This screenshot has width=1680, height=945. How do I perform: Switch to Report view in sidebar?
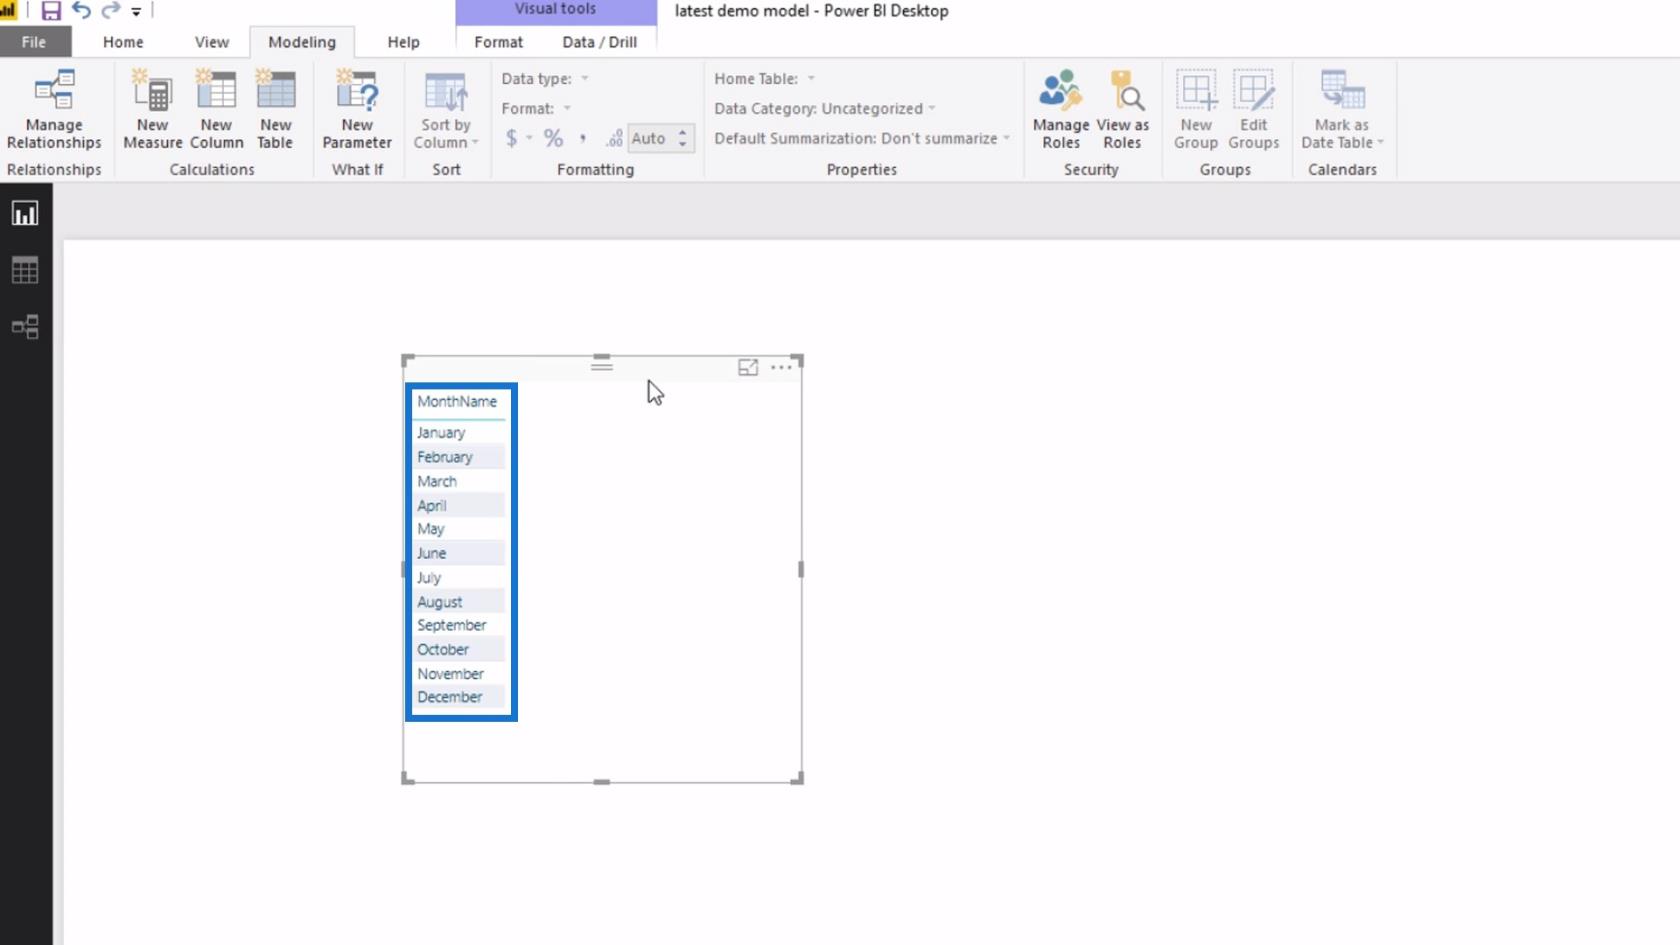[x=25, y=213]
